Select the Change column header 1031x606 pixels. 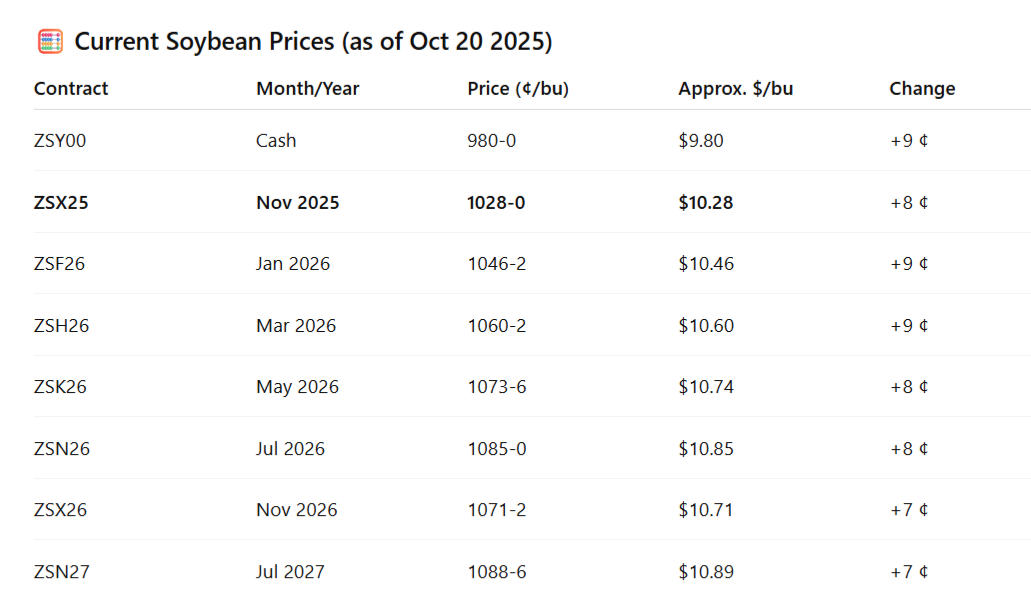click(922, 88)
